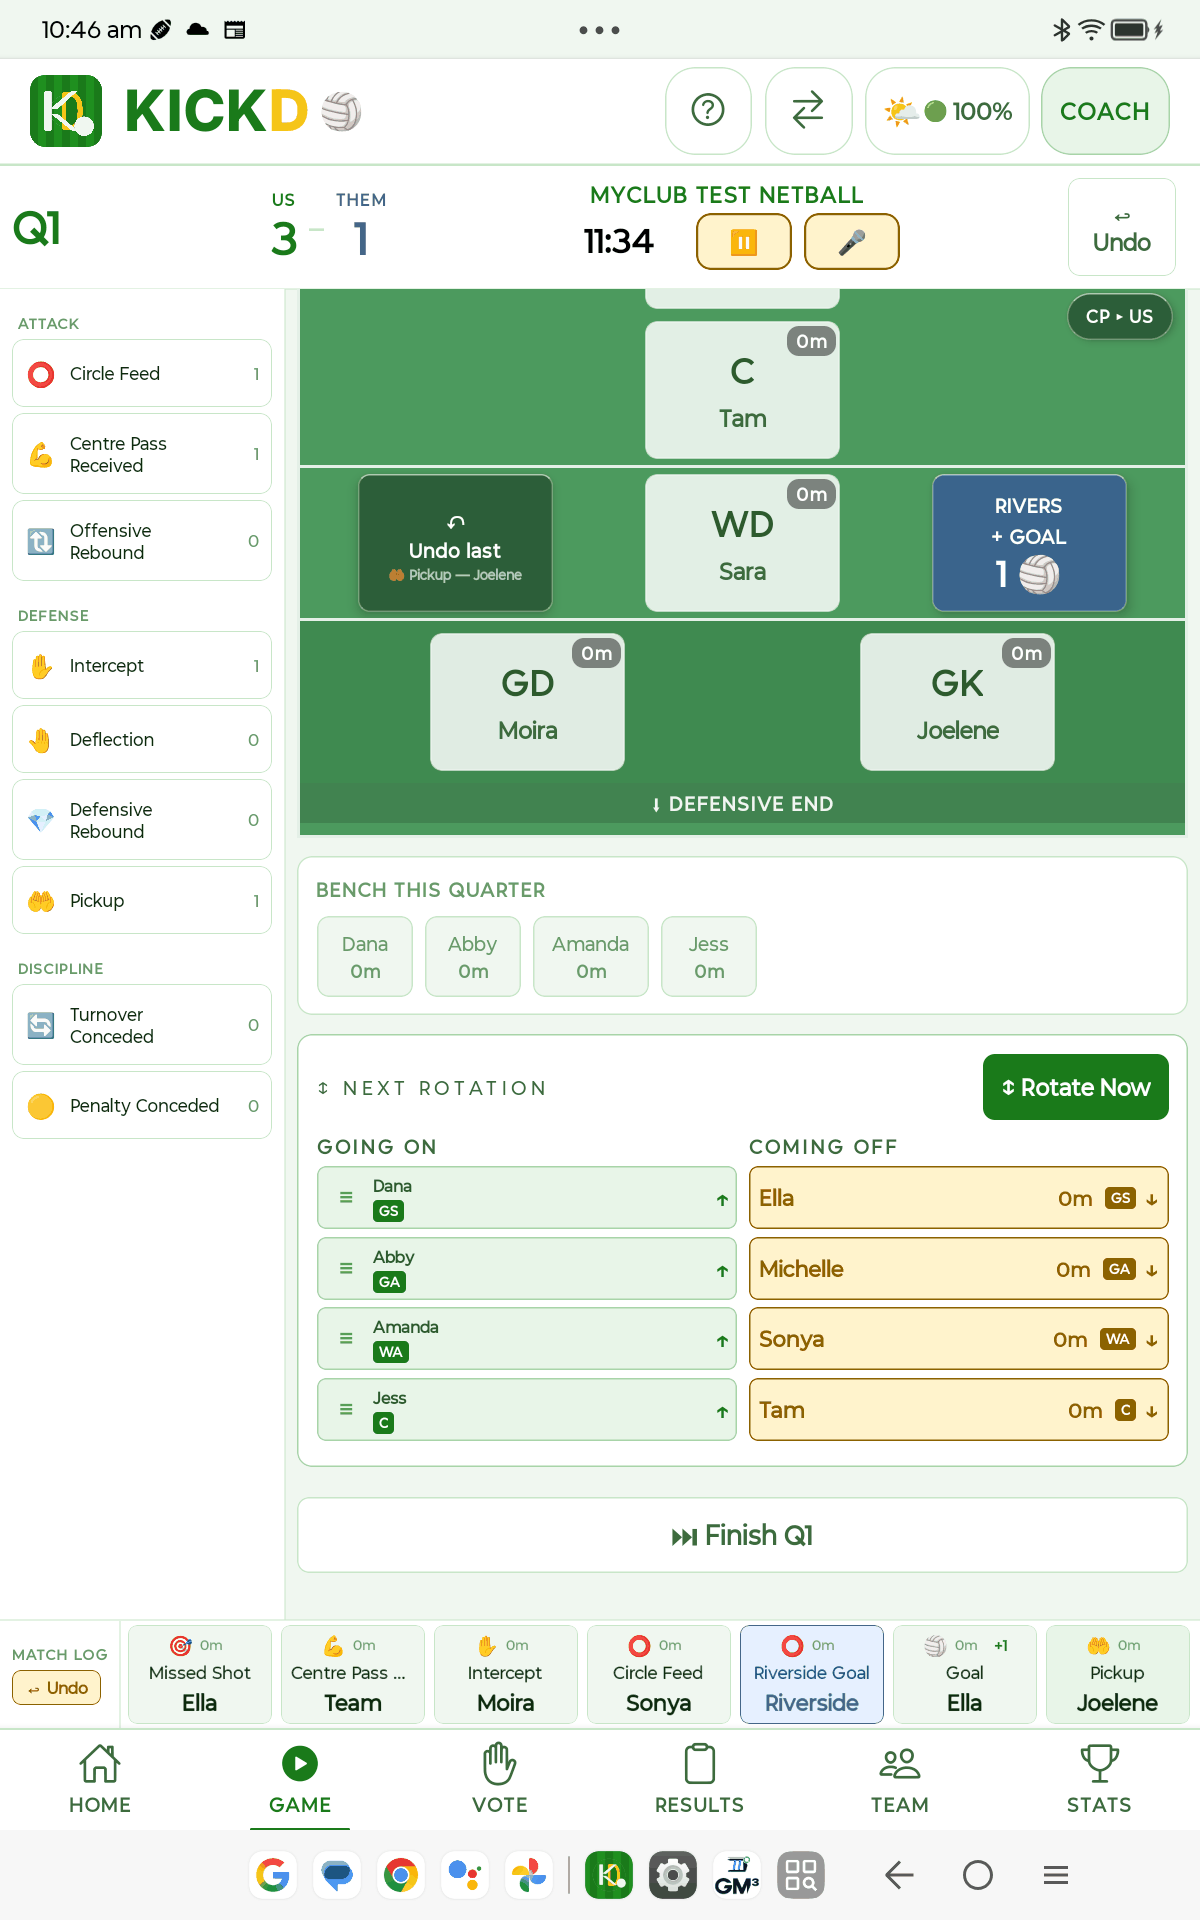Go to the HOME tab
This screenshot has height=1920, width=1200.
100,1779
